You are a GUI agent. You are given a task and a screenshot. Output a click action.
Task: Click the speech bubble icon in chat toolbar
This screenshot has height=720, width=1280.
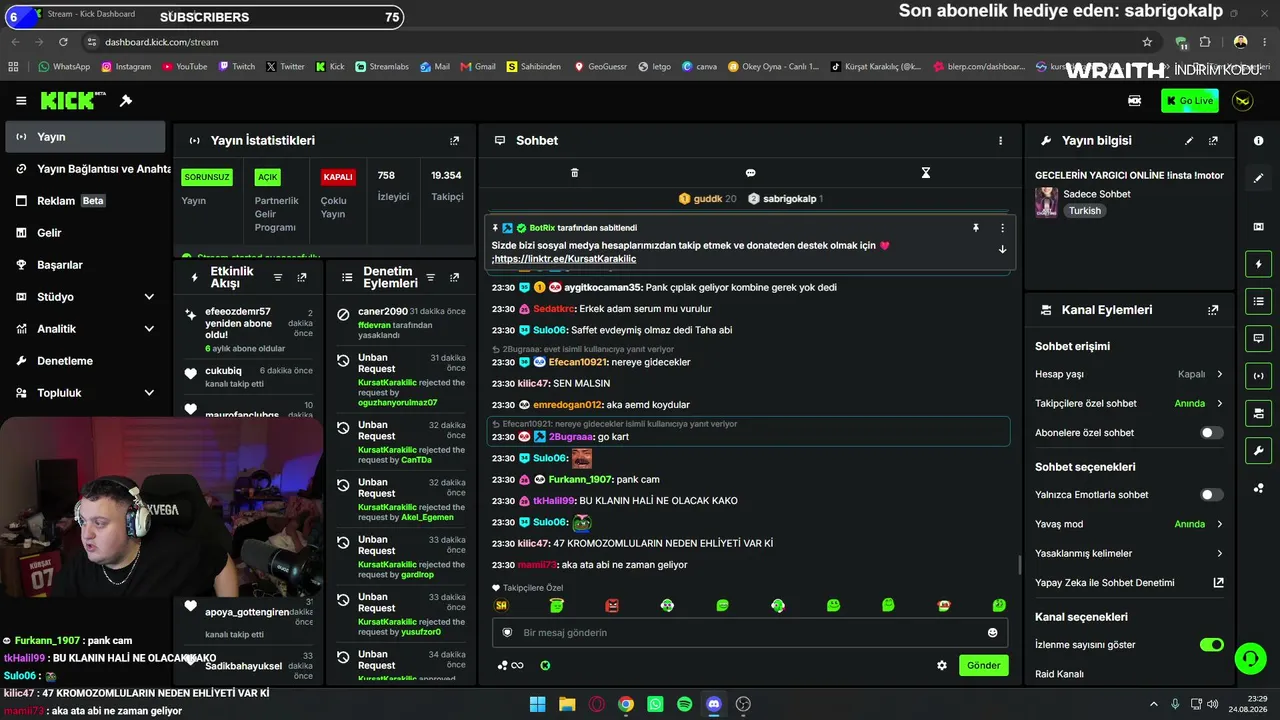750,173
